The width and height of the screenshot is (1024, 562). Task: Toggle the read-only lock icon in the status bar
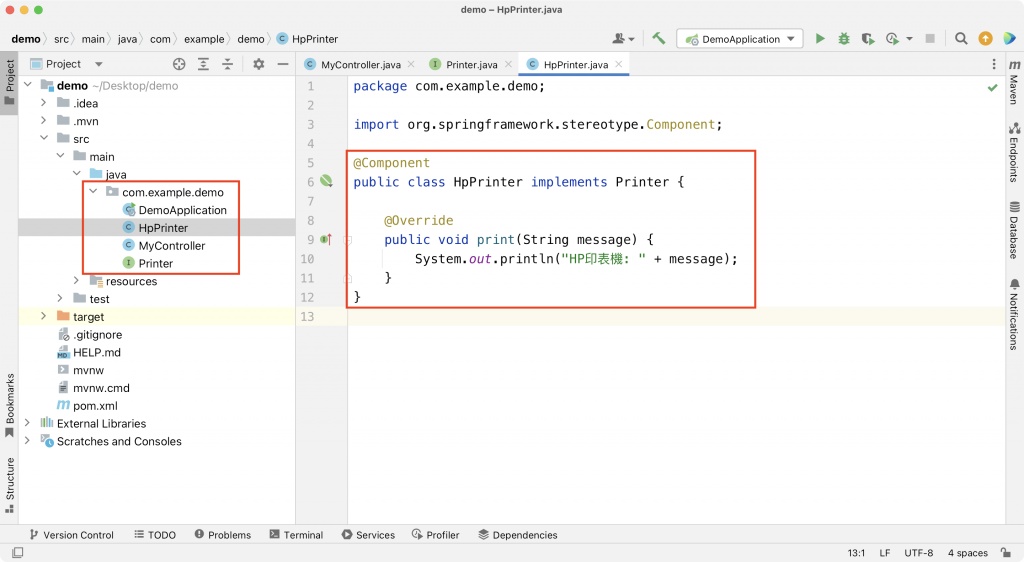(1006, 552)
